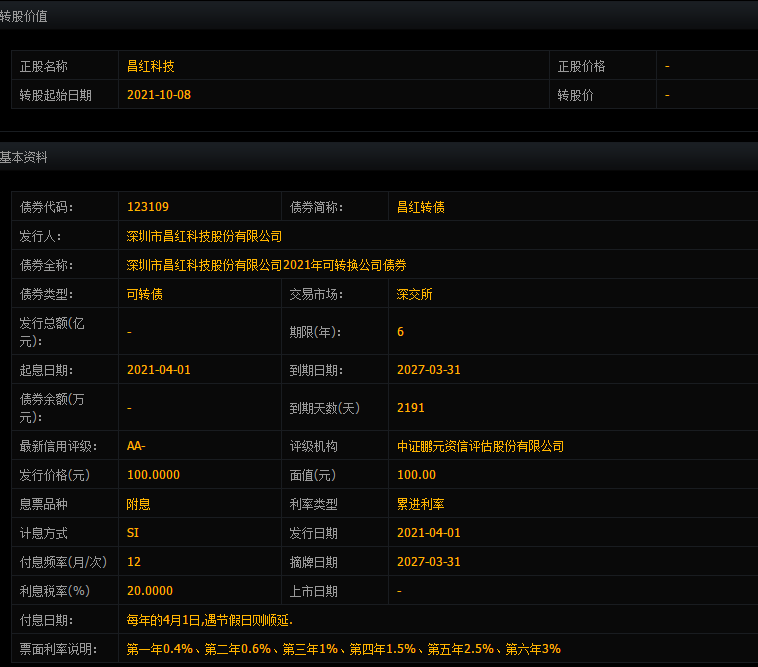Viewport: 758px width, 667px height.
Task: Click the 评级机构 label
Action: point(313,446)
